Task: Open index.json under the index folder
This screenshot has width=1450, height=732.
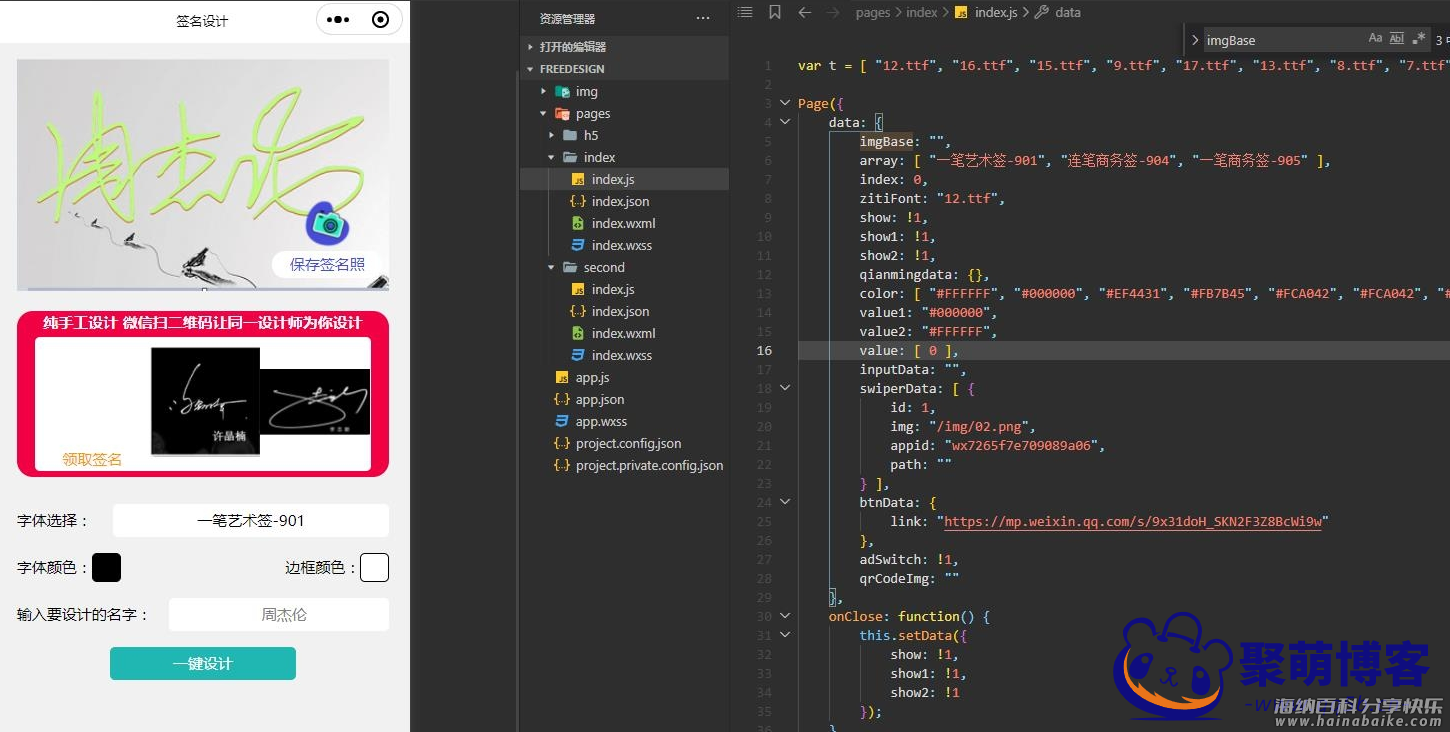Action: pyautogui.click(x=624, y=201)
